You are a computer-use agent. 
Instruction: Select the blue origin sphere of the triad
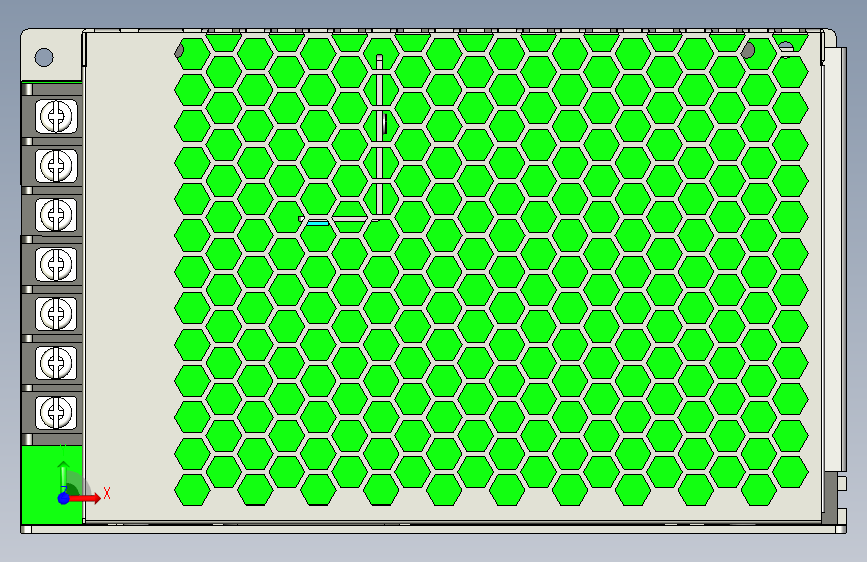[64, 498]
